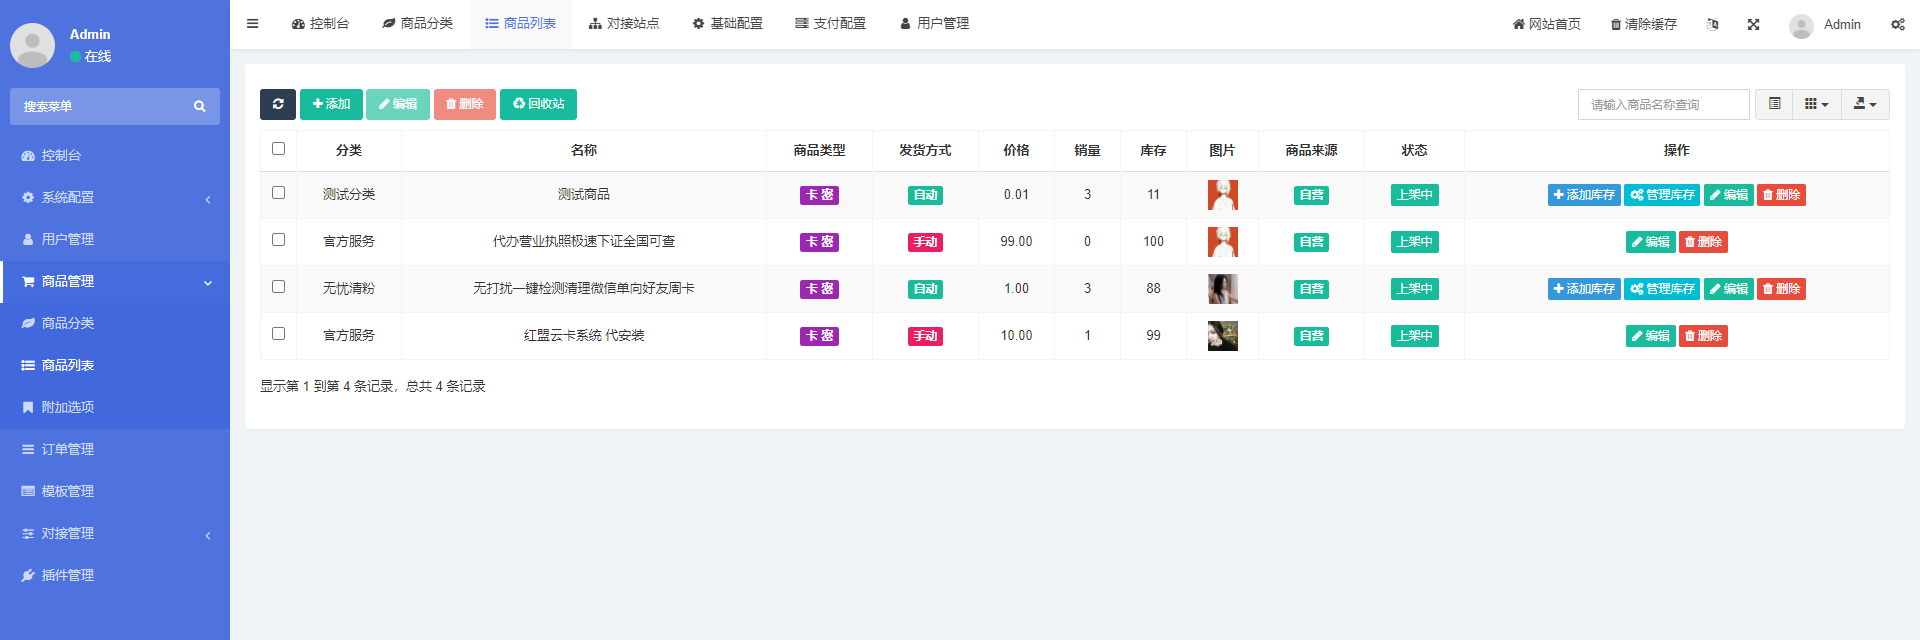
Task: Click 清除缓存 trash icon in header
Action: [x=1615, y=24]
